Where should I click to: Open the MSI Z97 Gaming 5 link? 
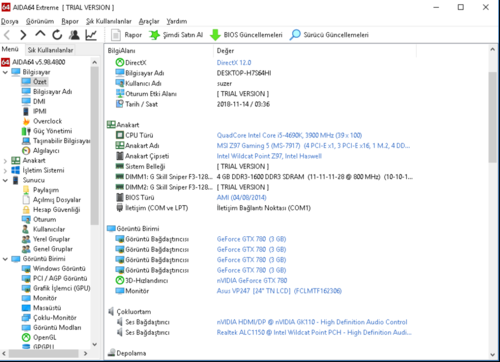(x=313, y=146)
